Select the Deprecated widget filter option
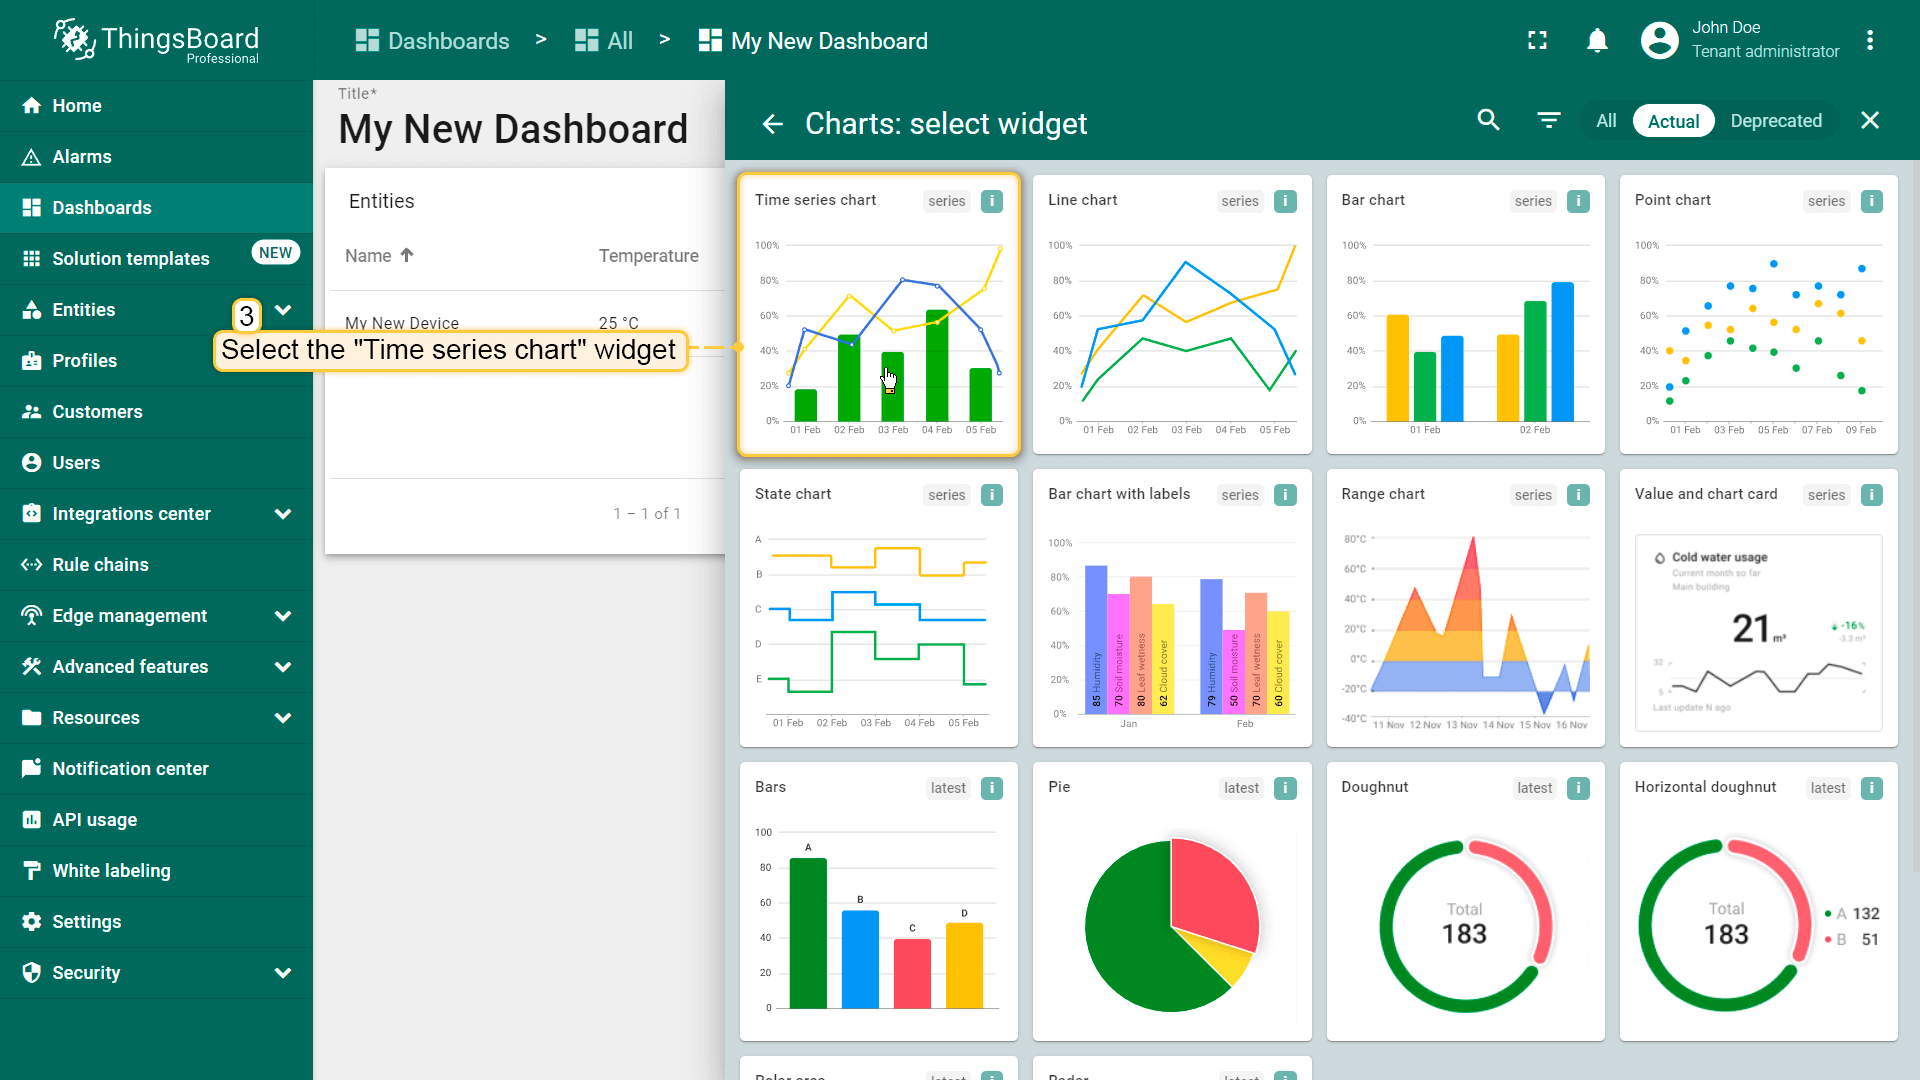This screenshot has width=1920, height=1080. coord(1776,121)
